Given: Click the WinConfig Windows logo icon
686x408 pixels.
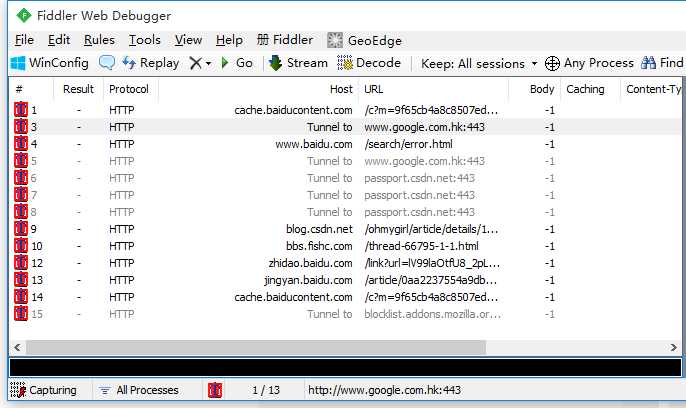Looking at the screenshot, I should point(18,63).
